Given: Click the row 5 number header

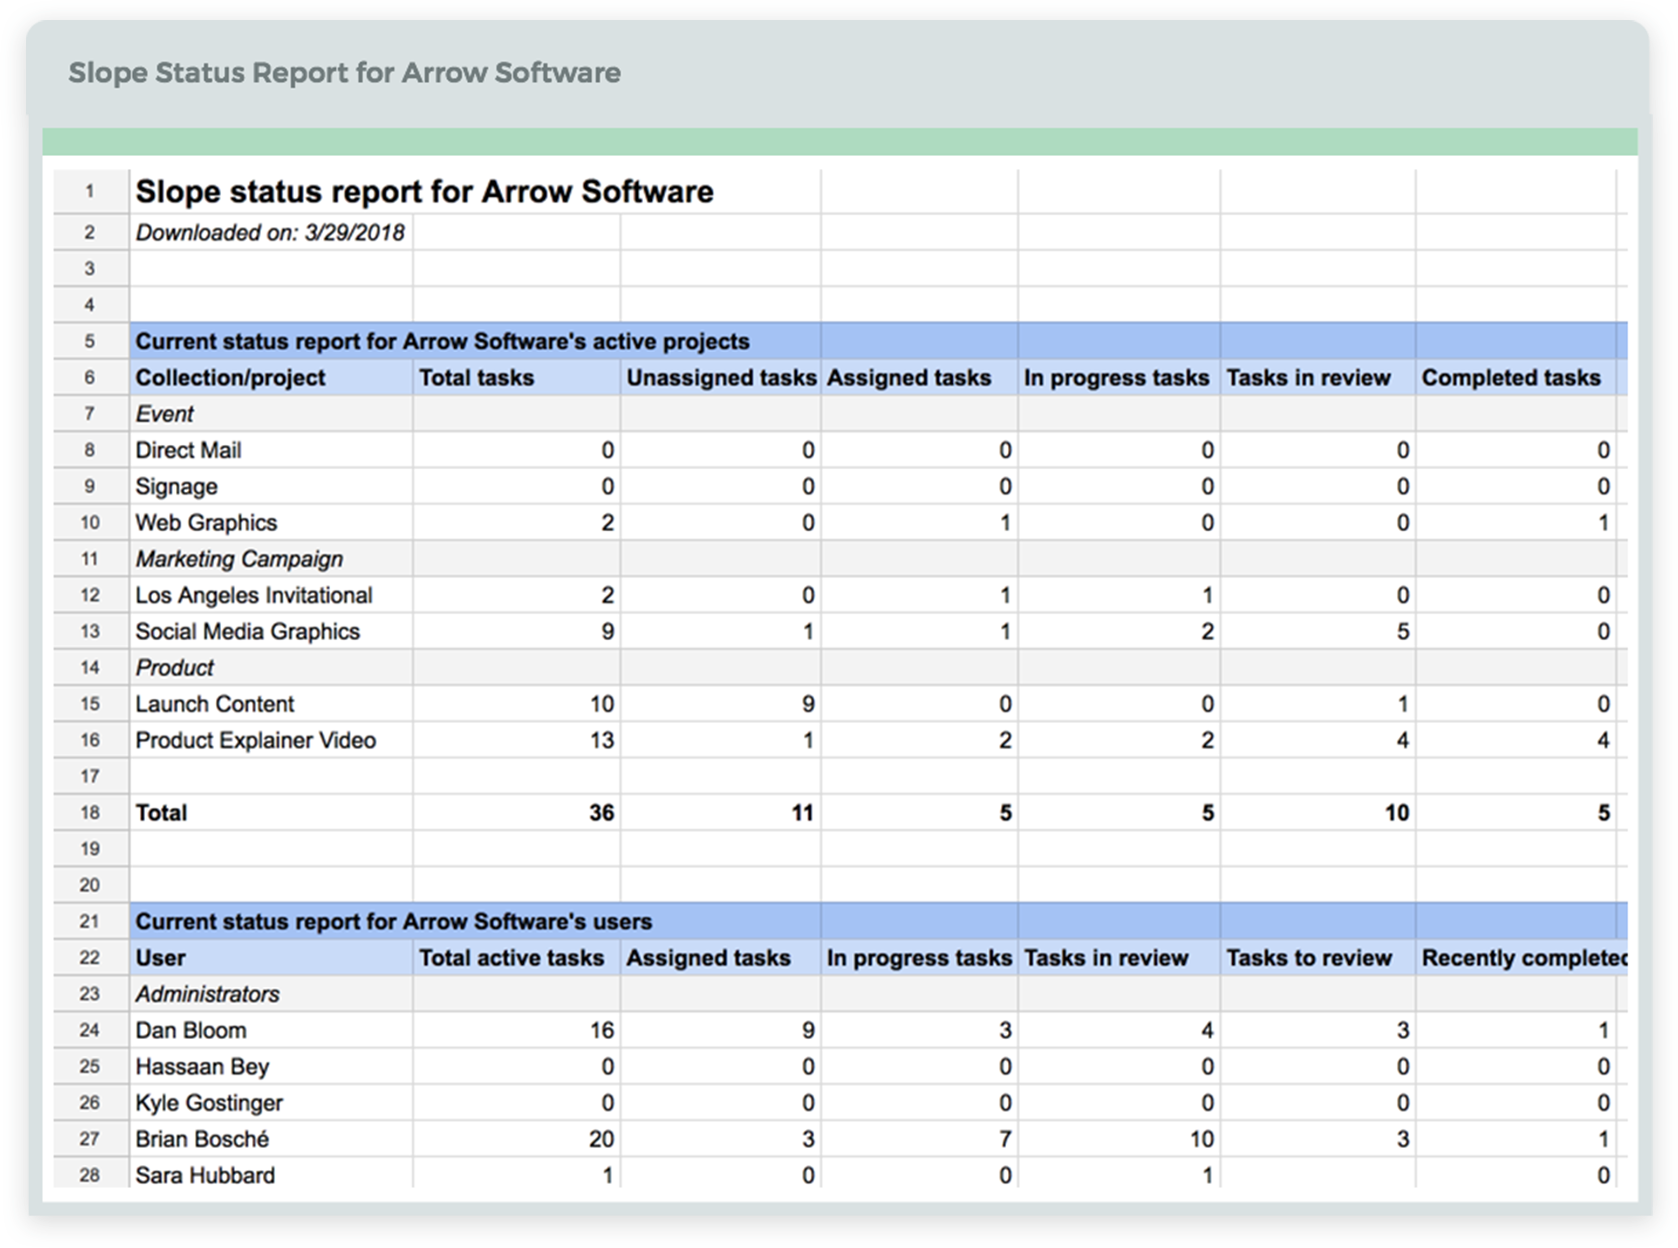Looking at the screenshot, I should [x=90, y=341].
